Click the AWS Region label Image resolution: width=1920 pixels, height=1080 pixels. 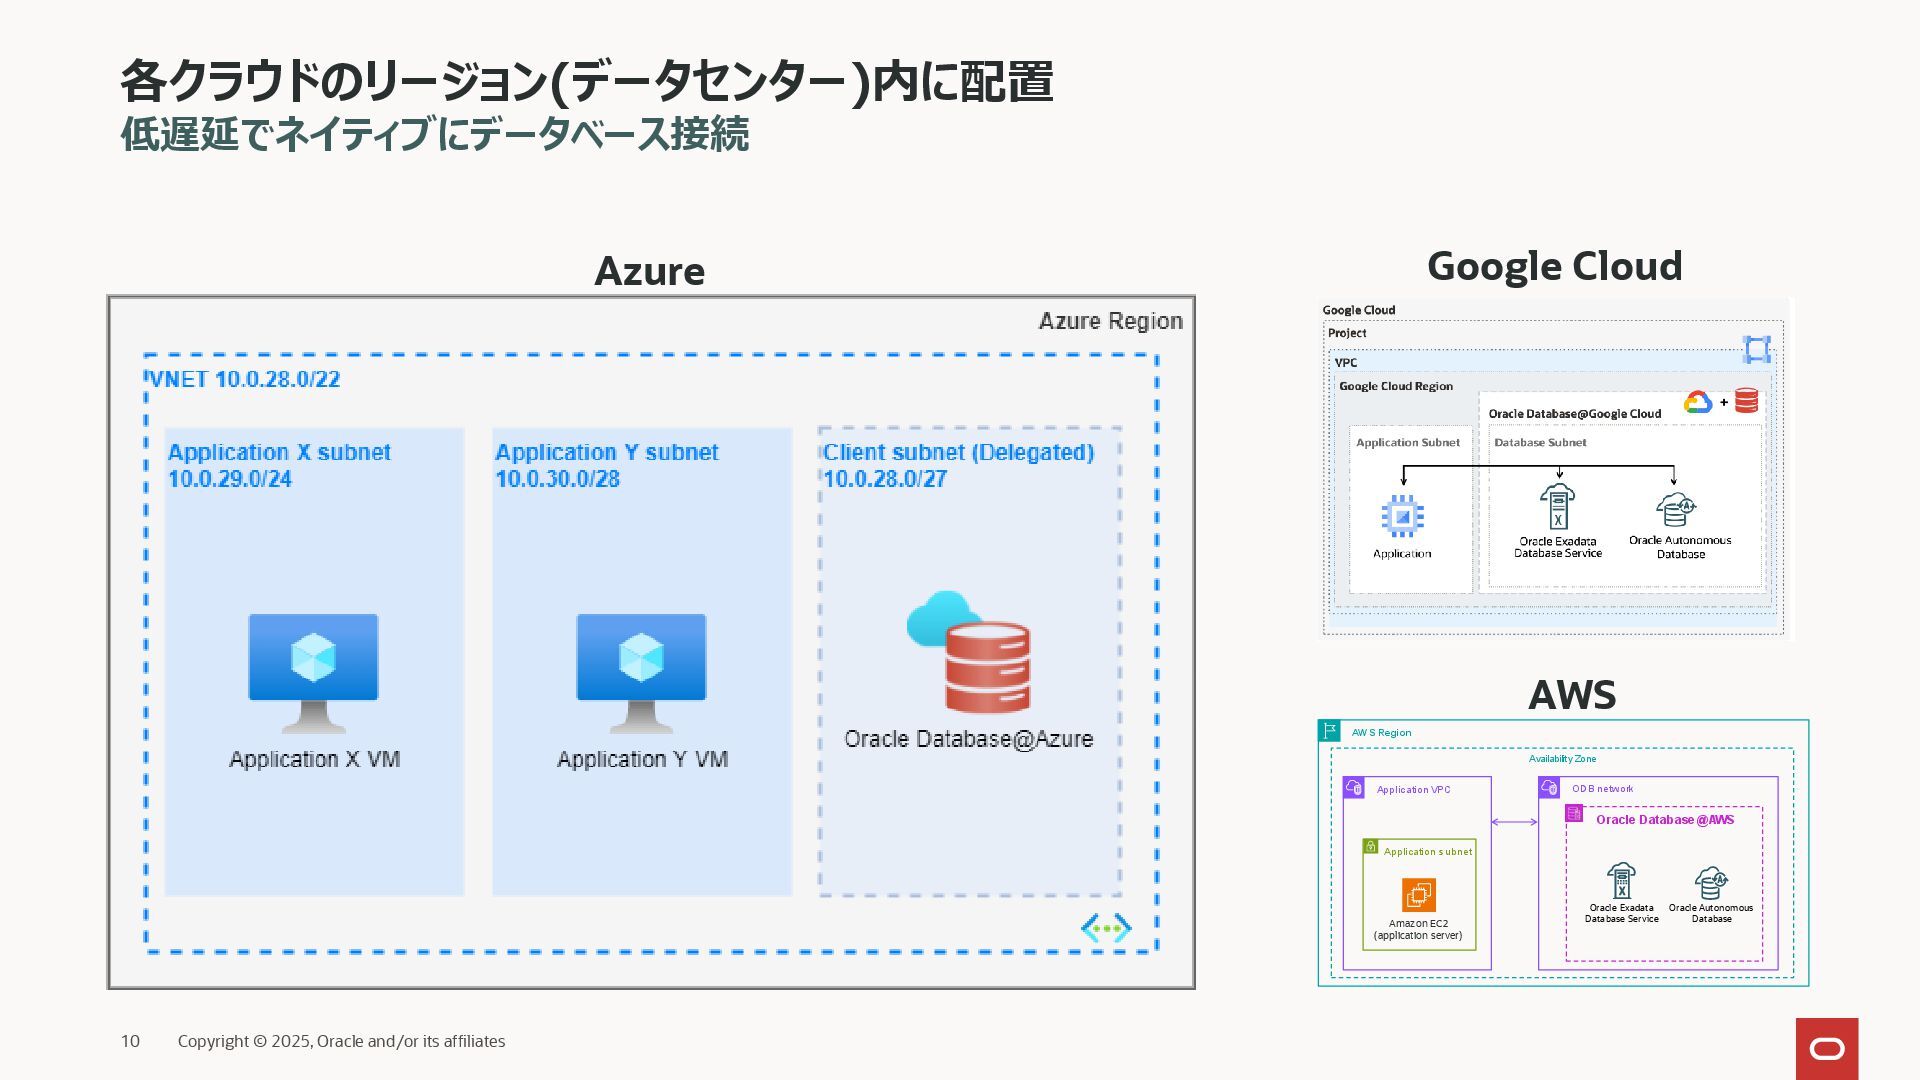tap(1381, 733)
